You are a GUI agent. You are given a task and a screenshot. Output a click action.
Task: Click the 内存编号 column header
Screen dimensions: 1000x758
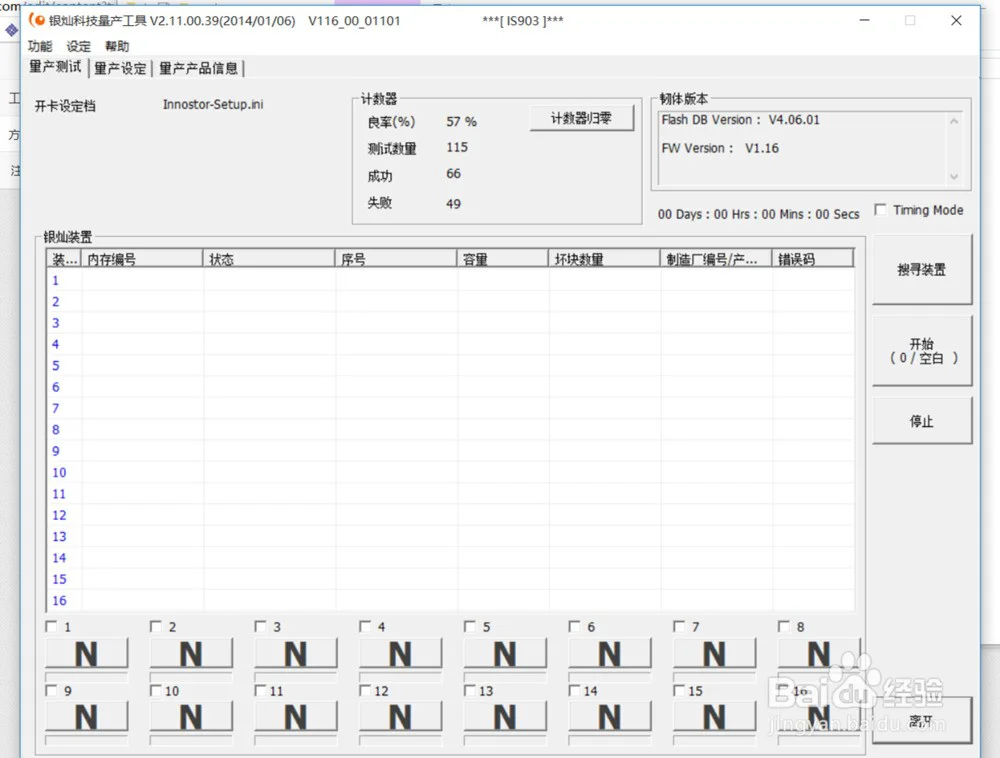pos(142,259)
